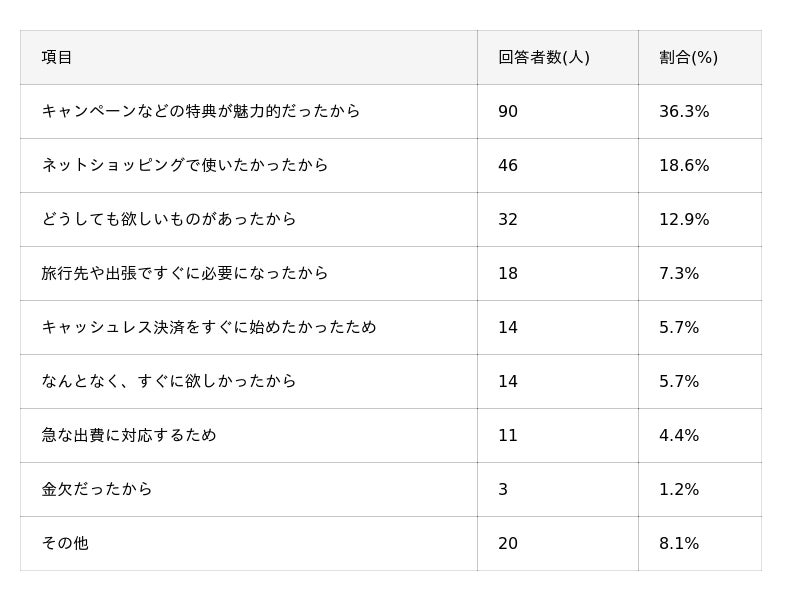Click the キャッシュレス決済をすぐに始めたかった cell

click(x=209, y=328)
